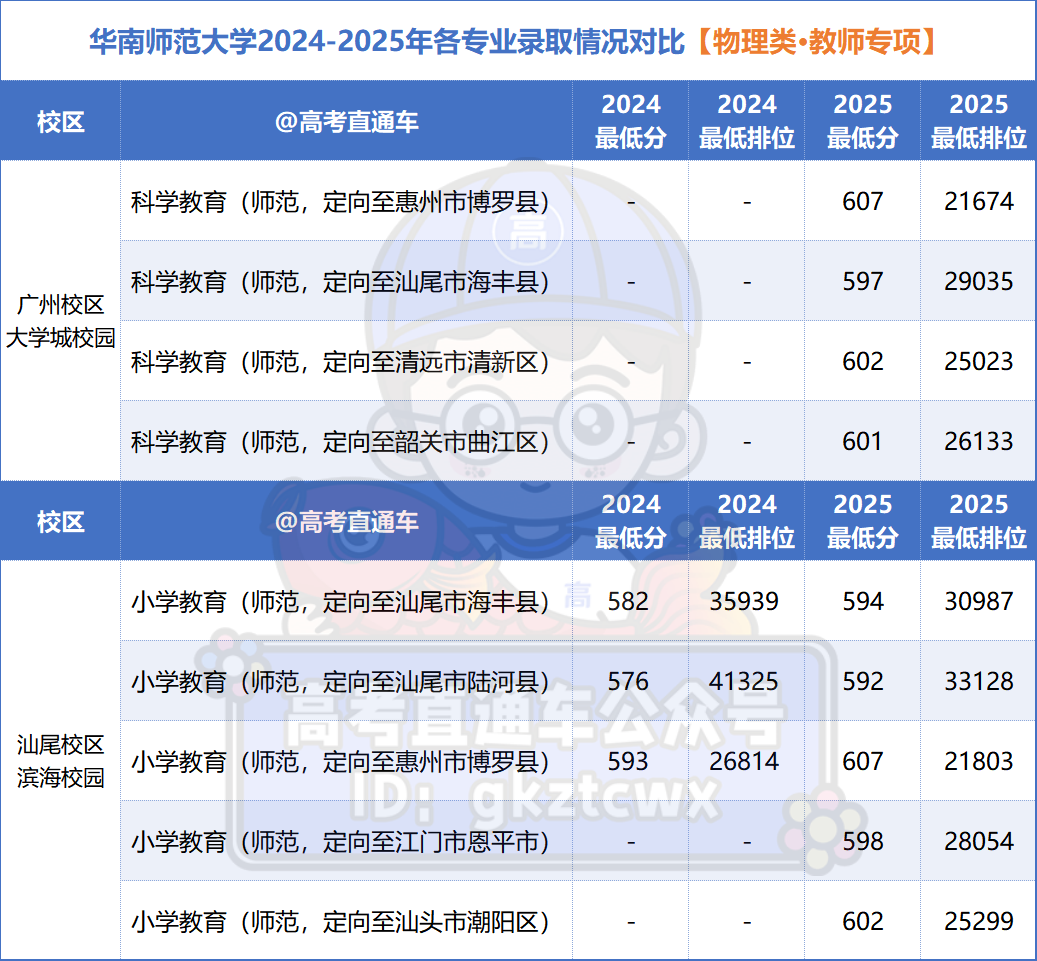Select the 2024 rank 41325
This screenshot has height=961, width=1037.
744,681
